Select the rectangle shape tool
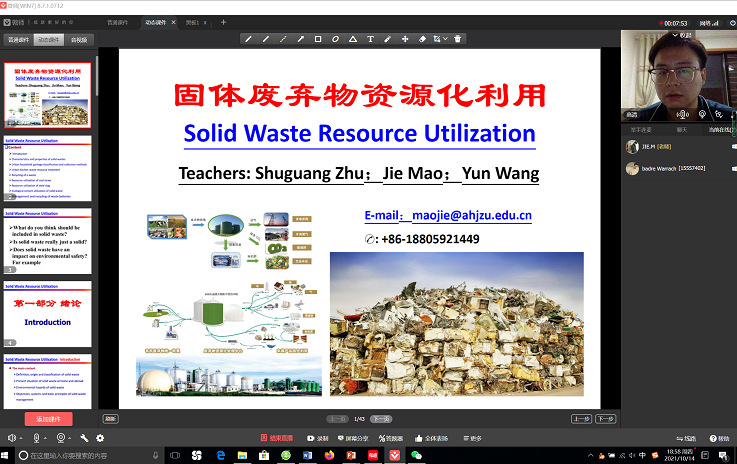737x464 pixels. [318, 39]
